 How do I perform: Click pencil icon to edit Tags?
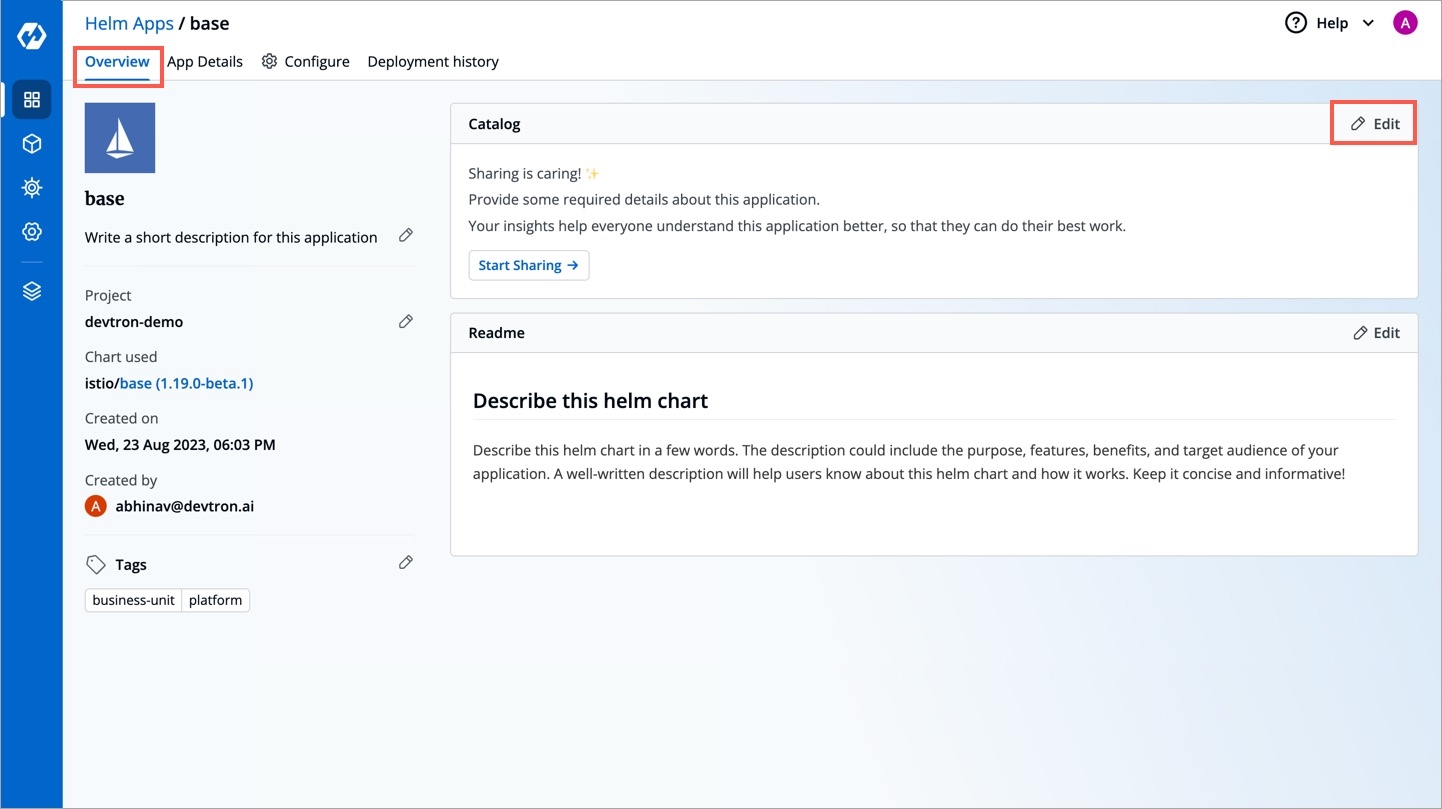406,563
